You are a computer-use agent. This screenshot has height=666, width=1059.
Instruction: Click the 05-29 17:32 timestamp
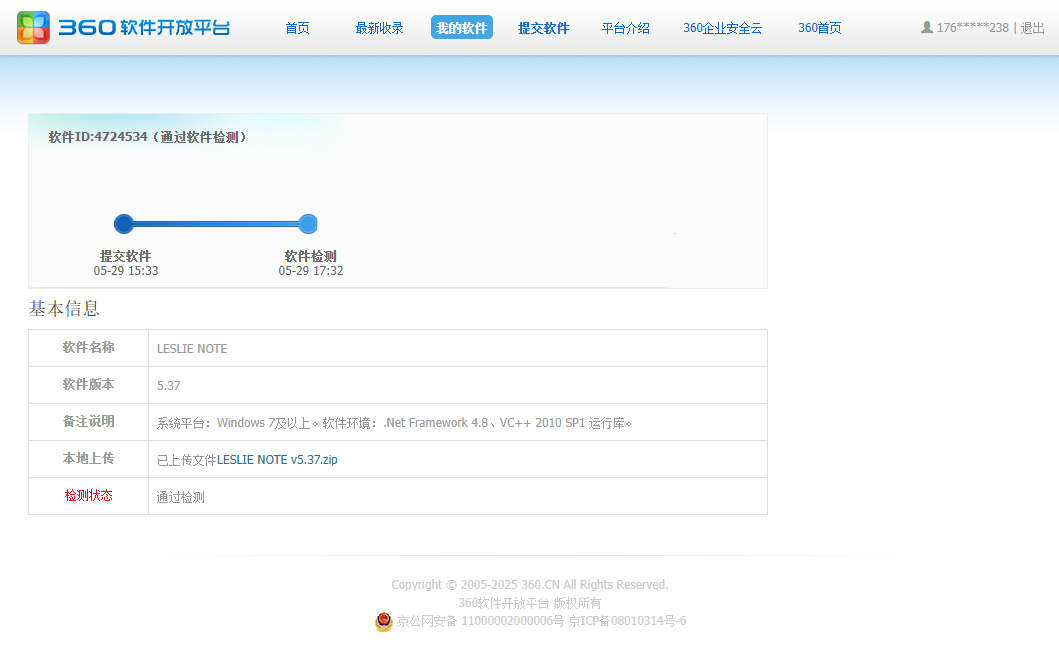[311, 271]
